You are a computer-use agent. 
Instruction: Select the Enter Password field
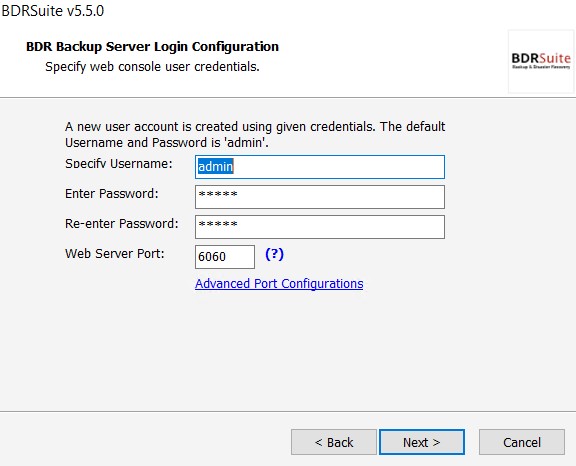[320, 197]
